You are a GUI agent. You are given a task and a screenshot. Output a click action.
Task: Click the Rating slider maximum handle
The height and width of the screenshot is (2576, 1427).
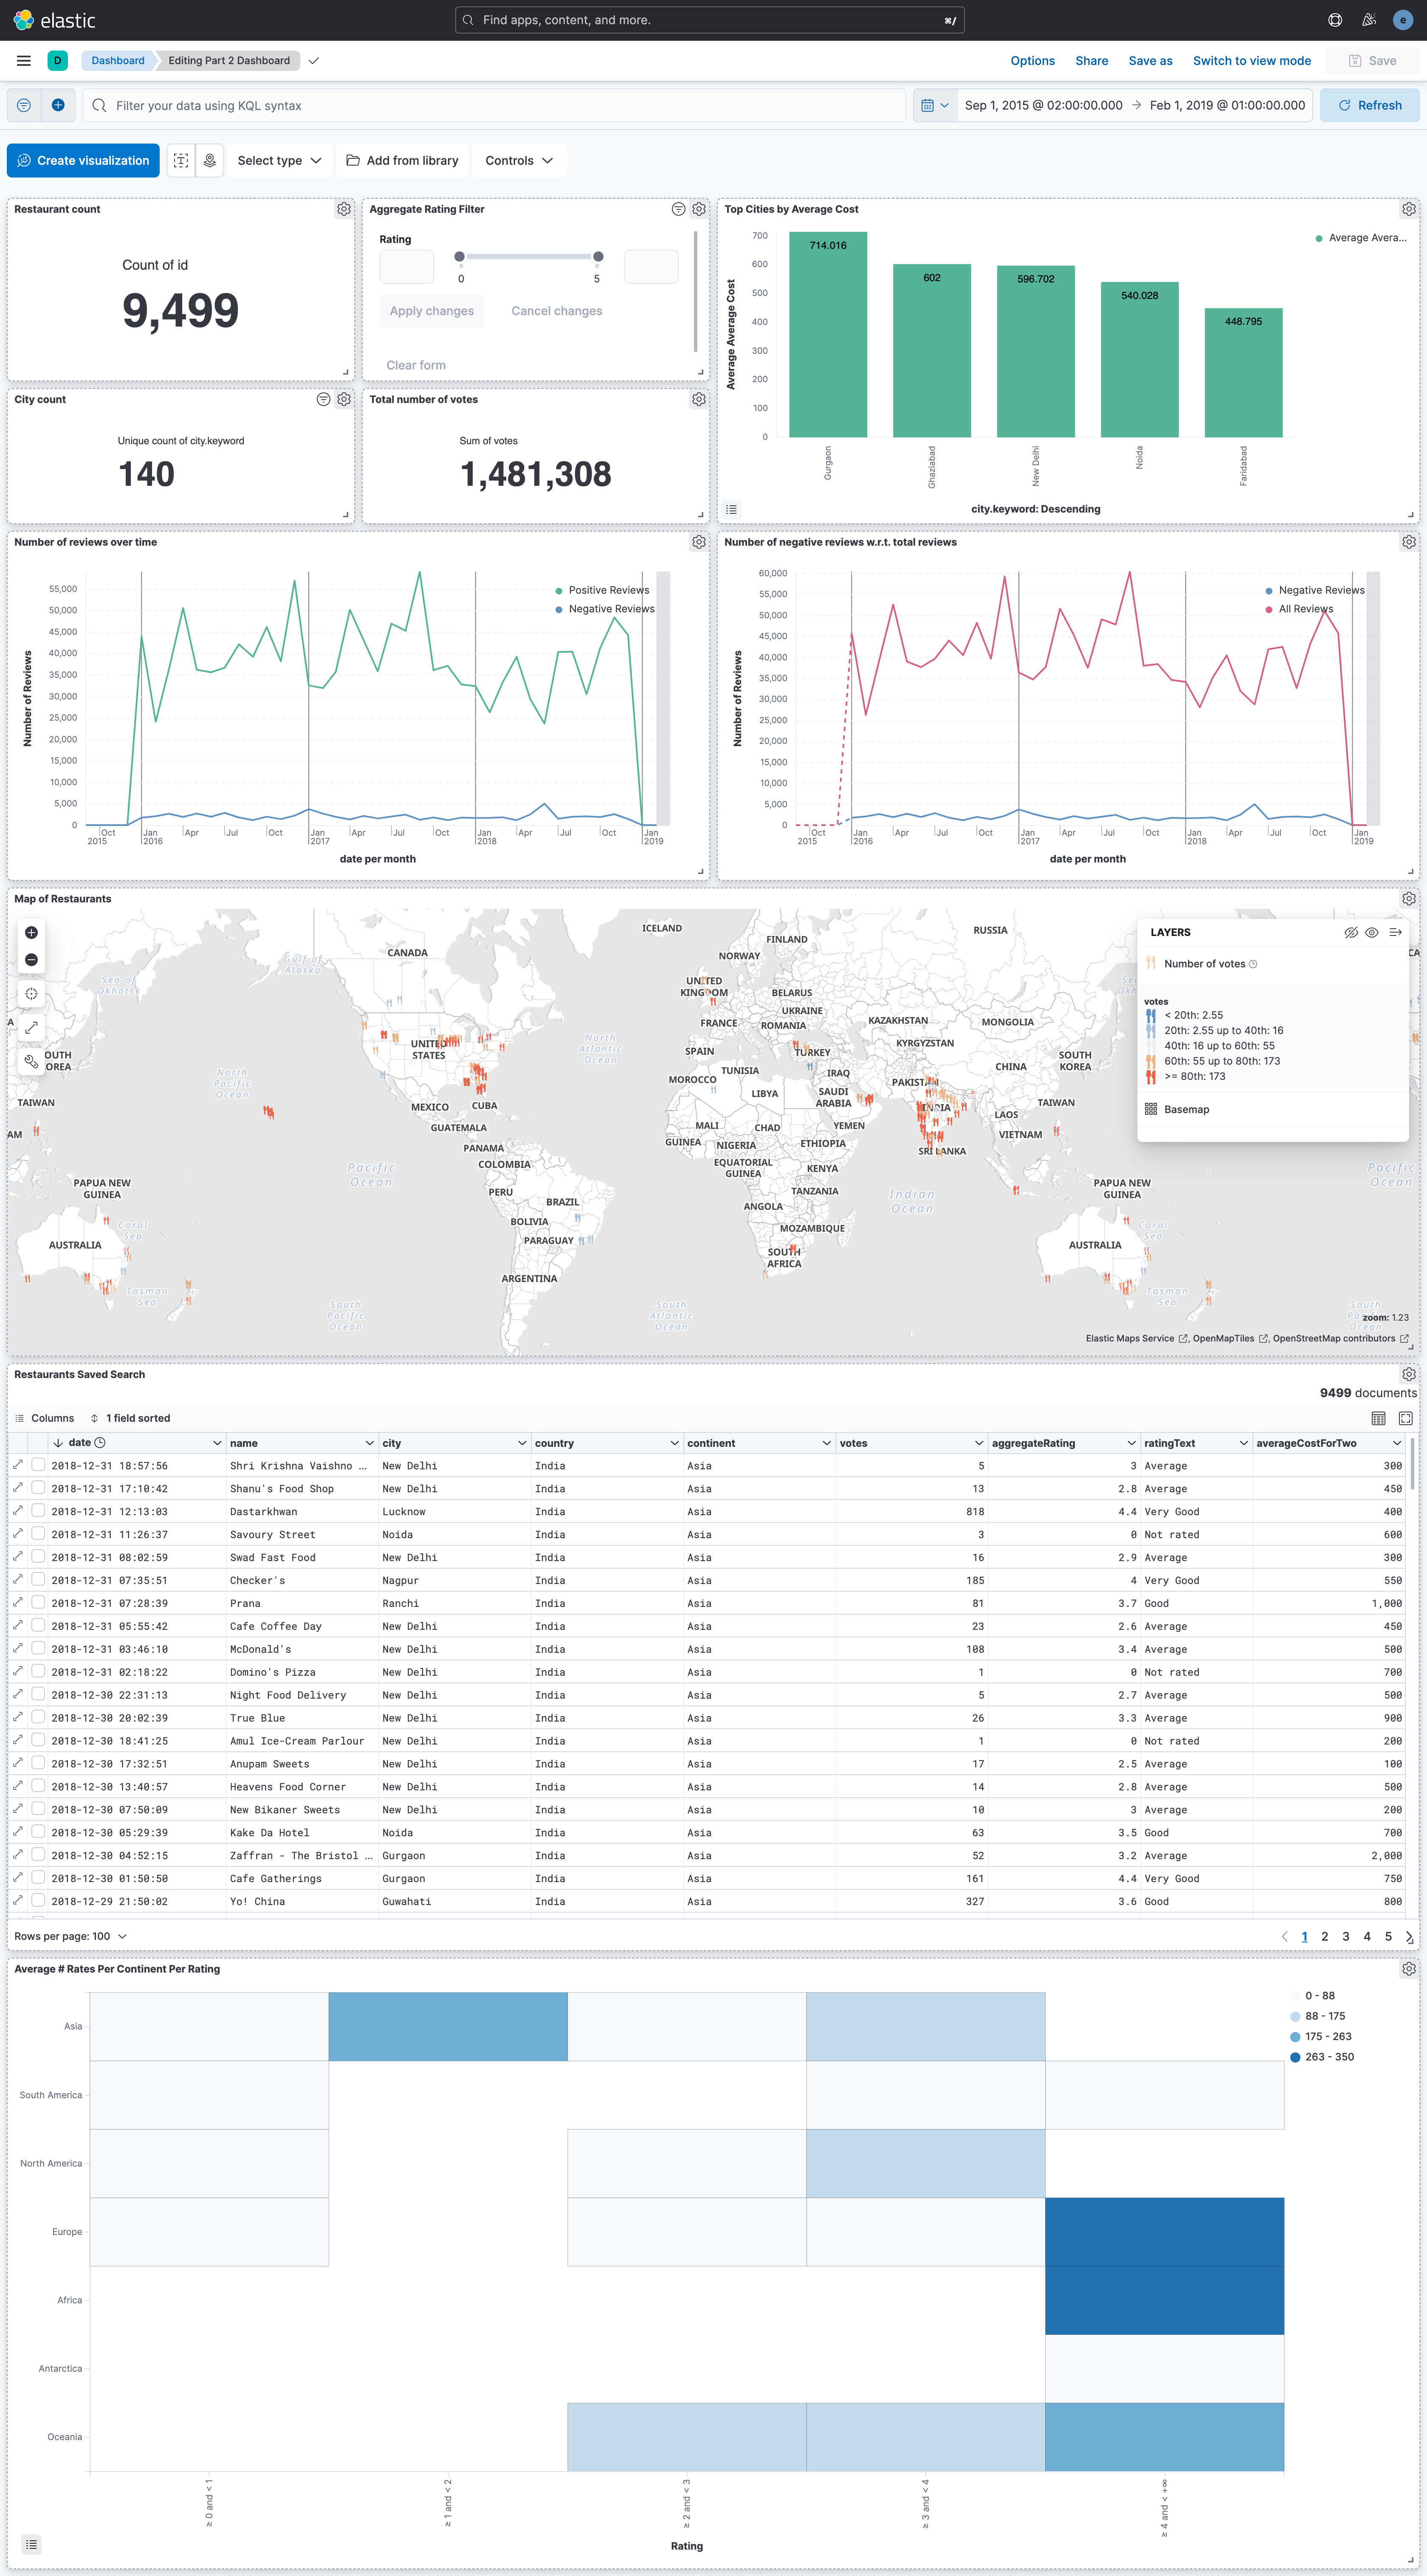[x=598, y=257]
